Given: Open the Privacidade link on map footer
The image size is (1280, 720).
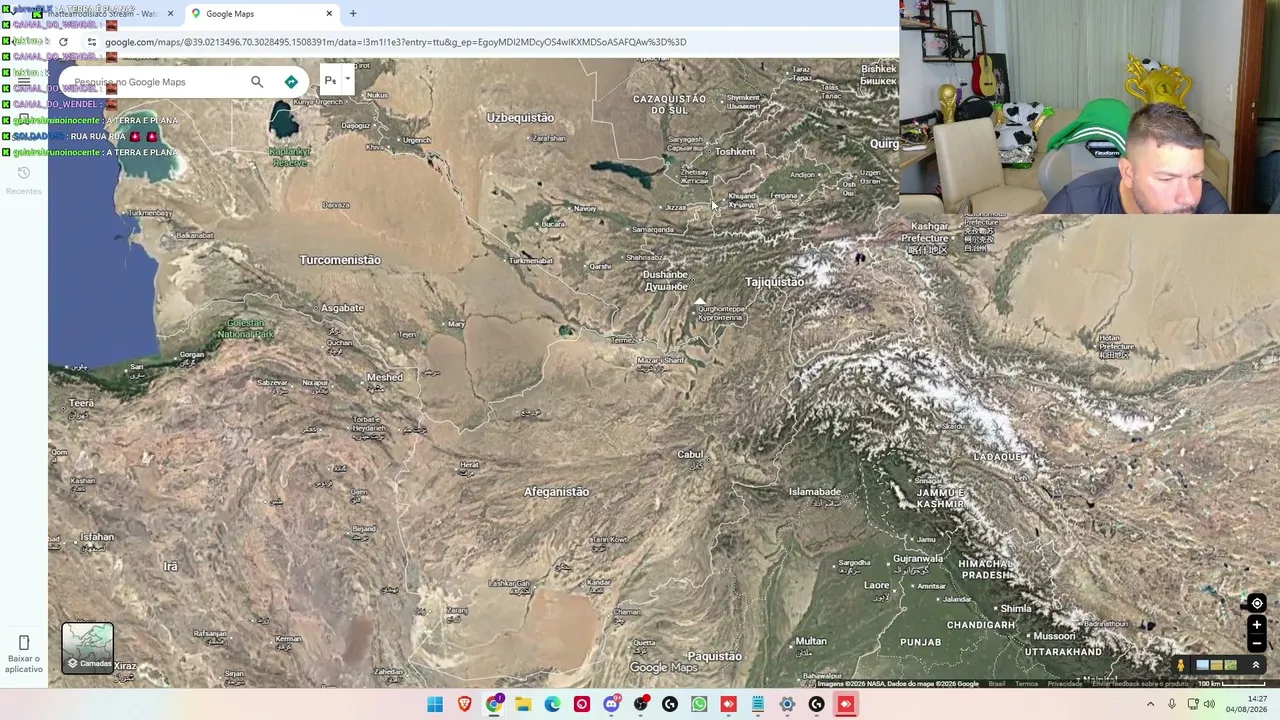Looking at the screenshot, I should [x=1065, y=684].
